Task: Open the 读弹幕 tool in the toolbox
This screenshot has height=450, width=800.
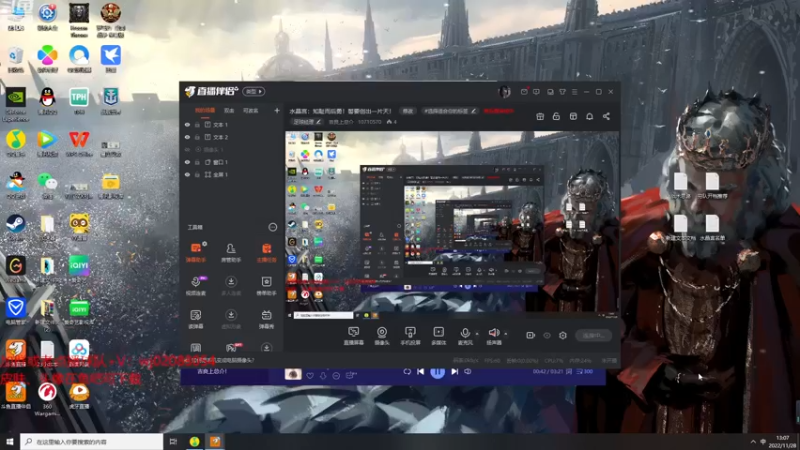Action: pyautogui.click(x=195, y=319)
